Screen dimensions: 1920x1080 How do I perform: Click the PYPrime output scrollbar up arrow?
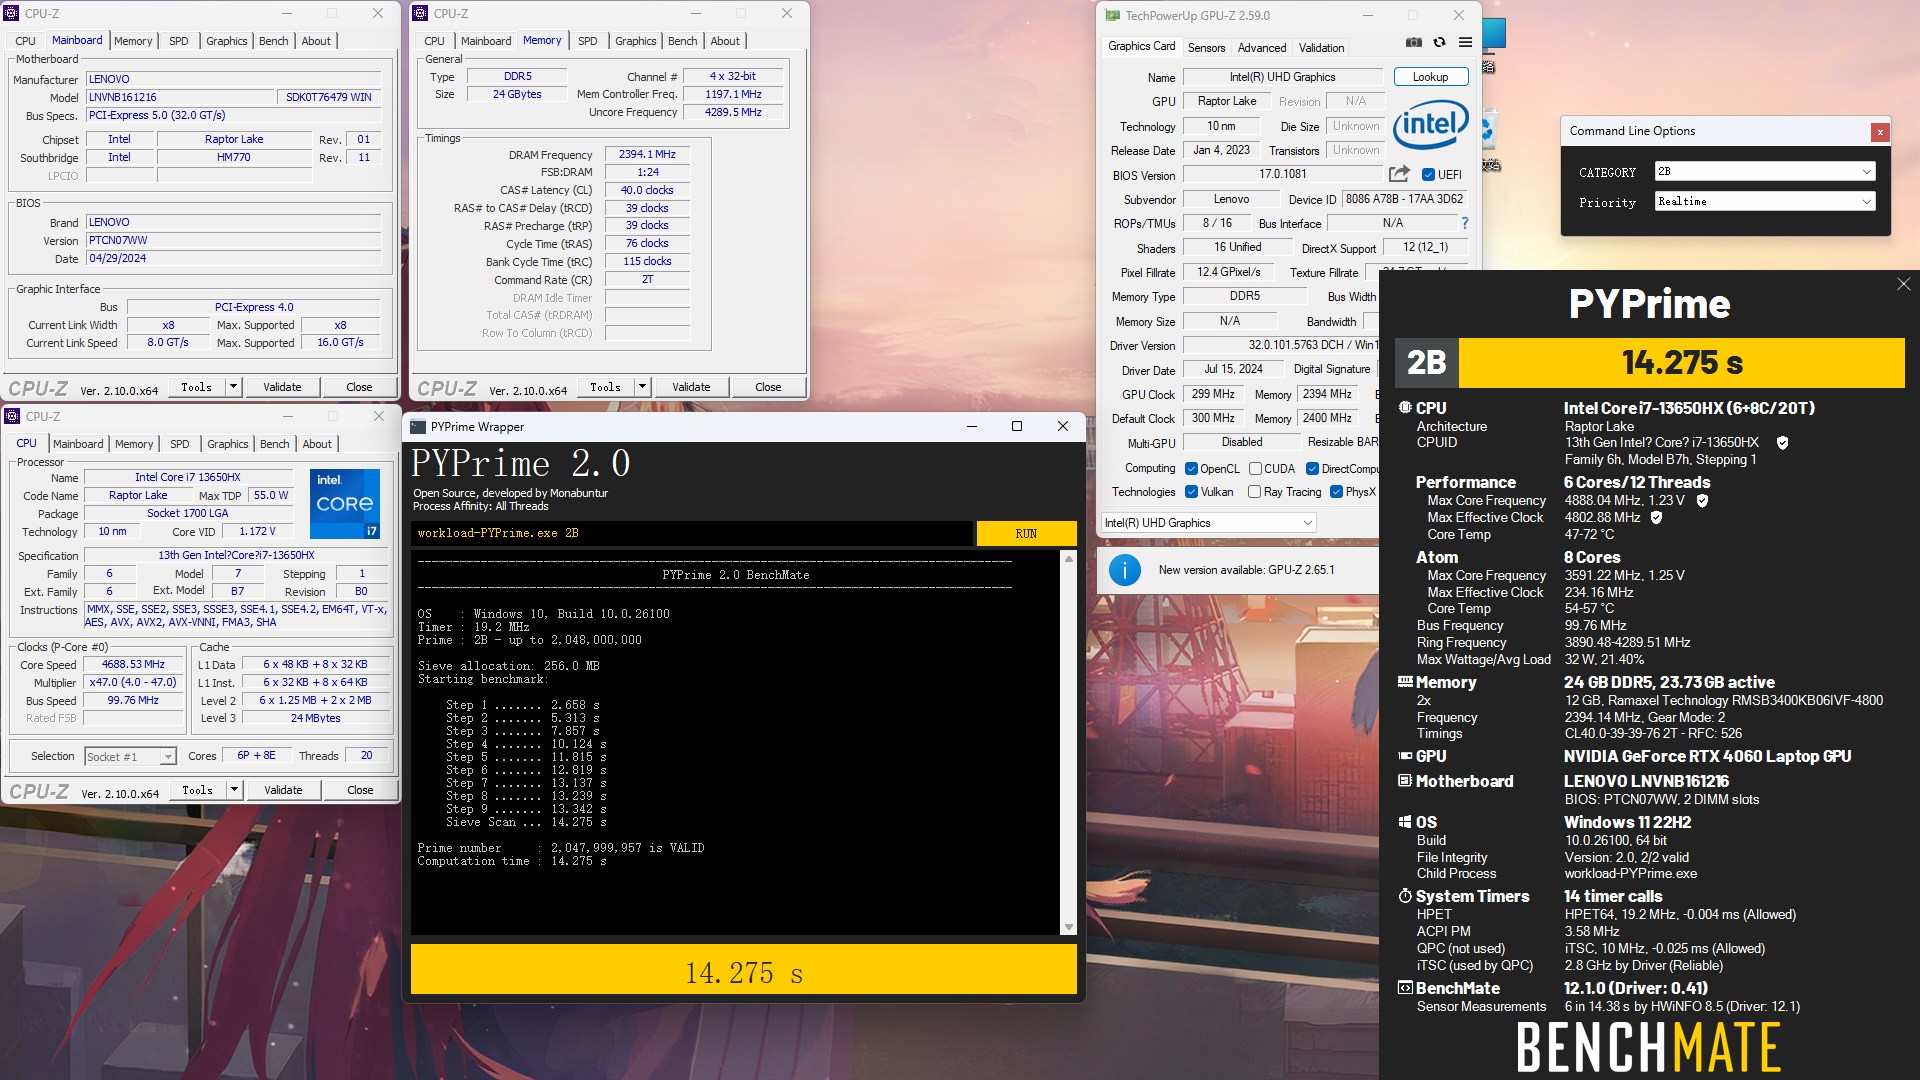point(1068,559)
